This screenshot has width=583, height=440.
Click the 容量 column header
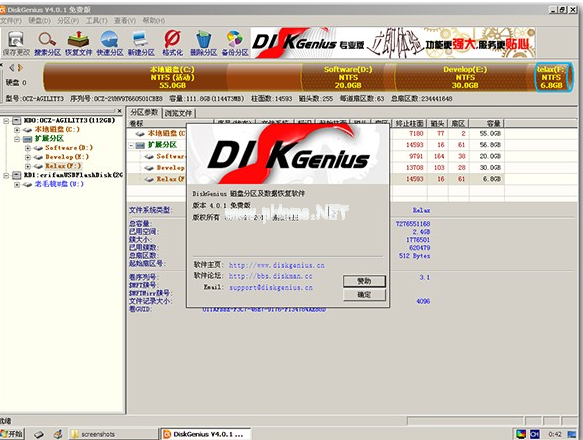487,123
